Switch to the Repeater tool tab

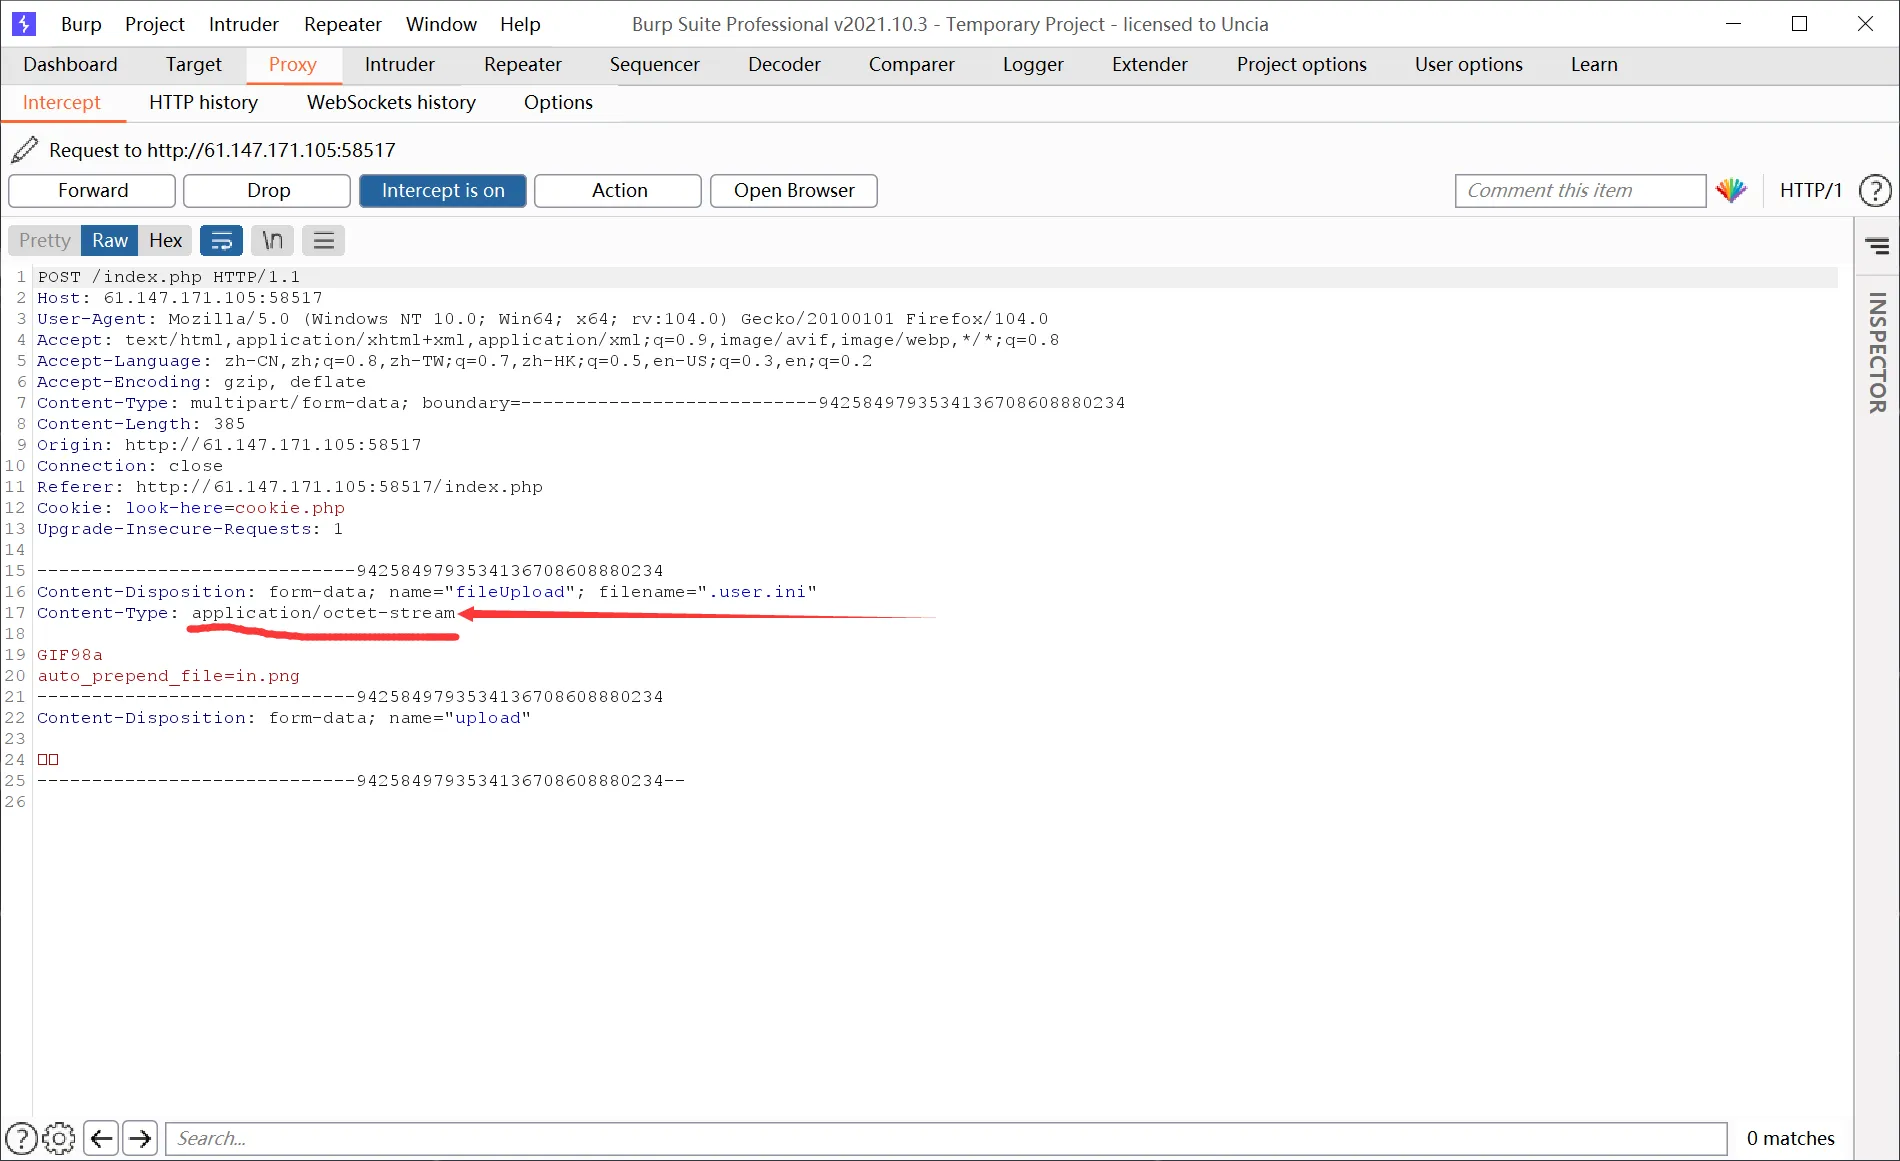click(x=523, y=64)
